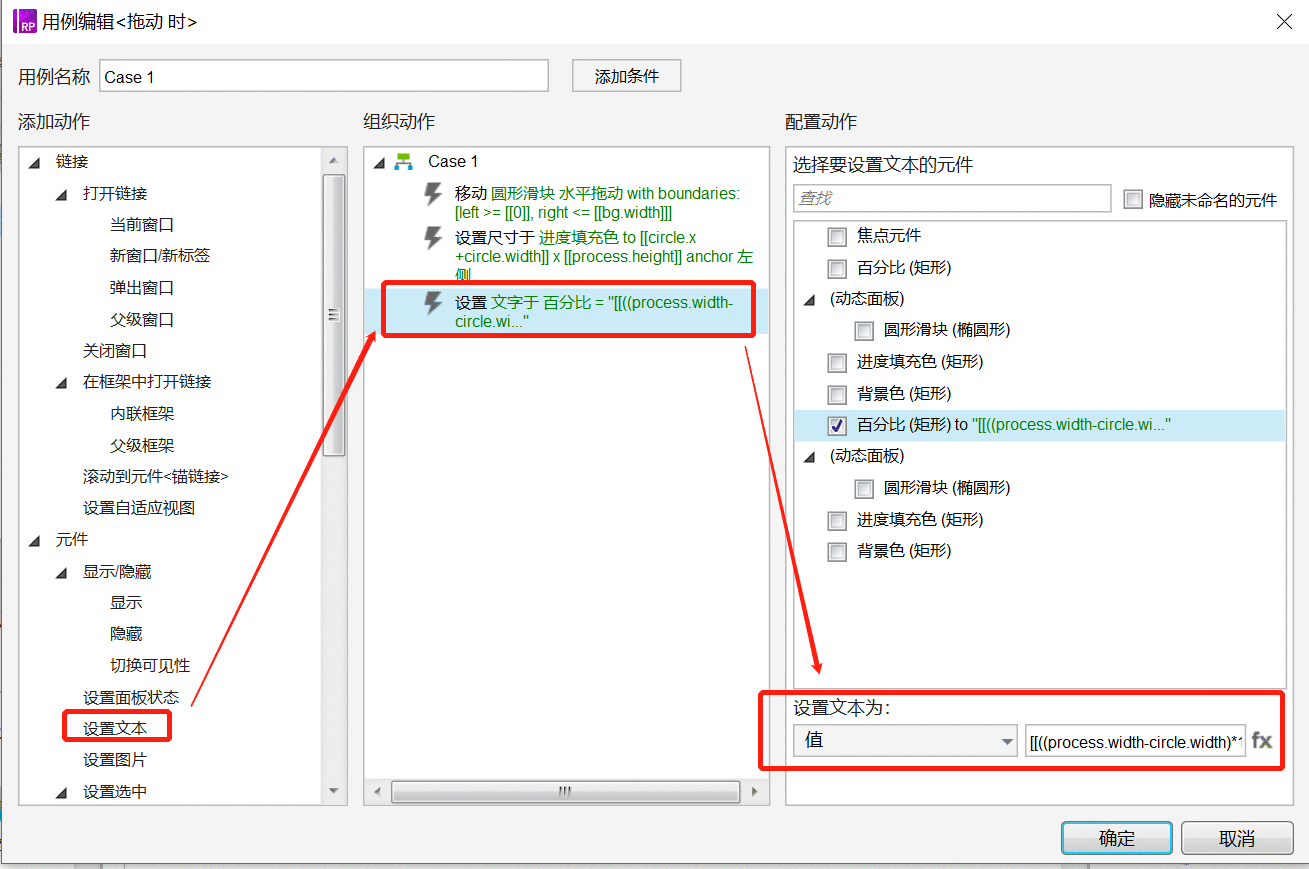Check the second 圆形滑块 (椭圆形) checkbox
This screenshot has width=1309, height=869.
point(864,488)
